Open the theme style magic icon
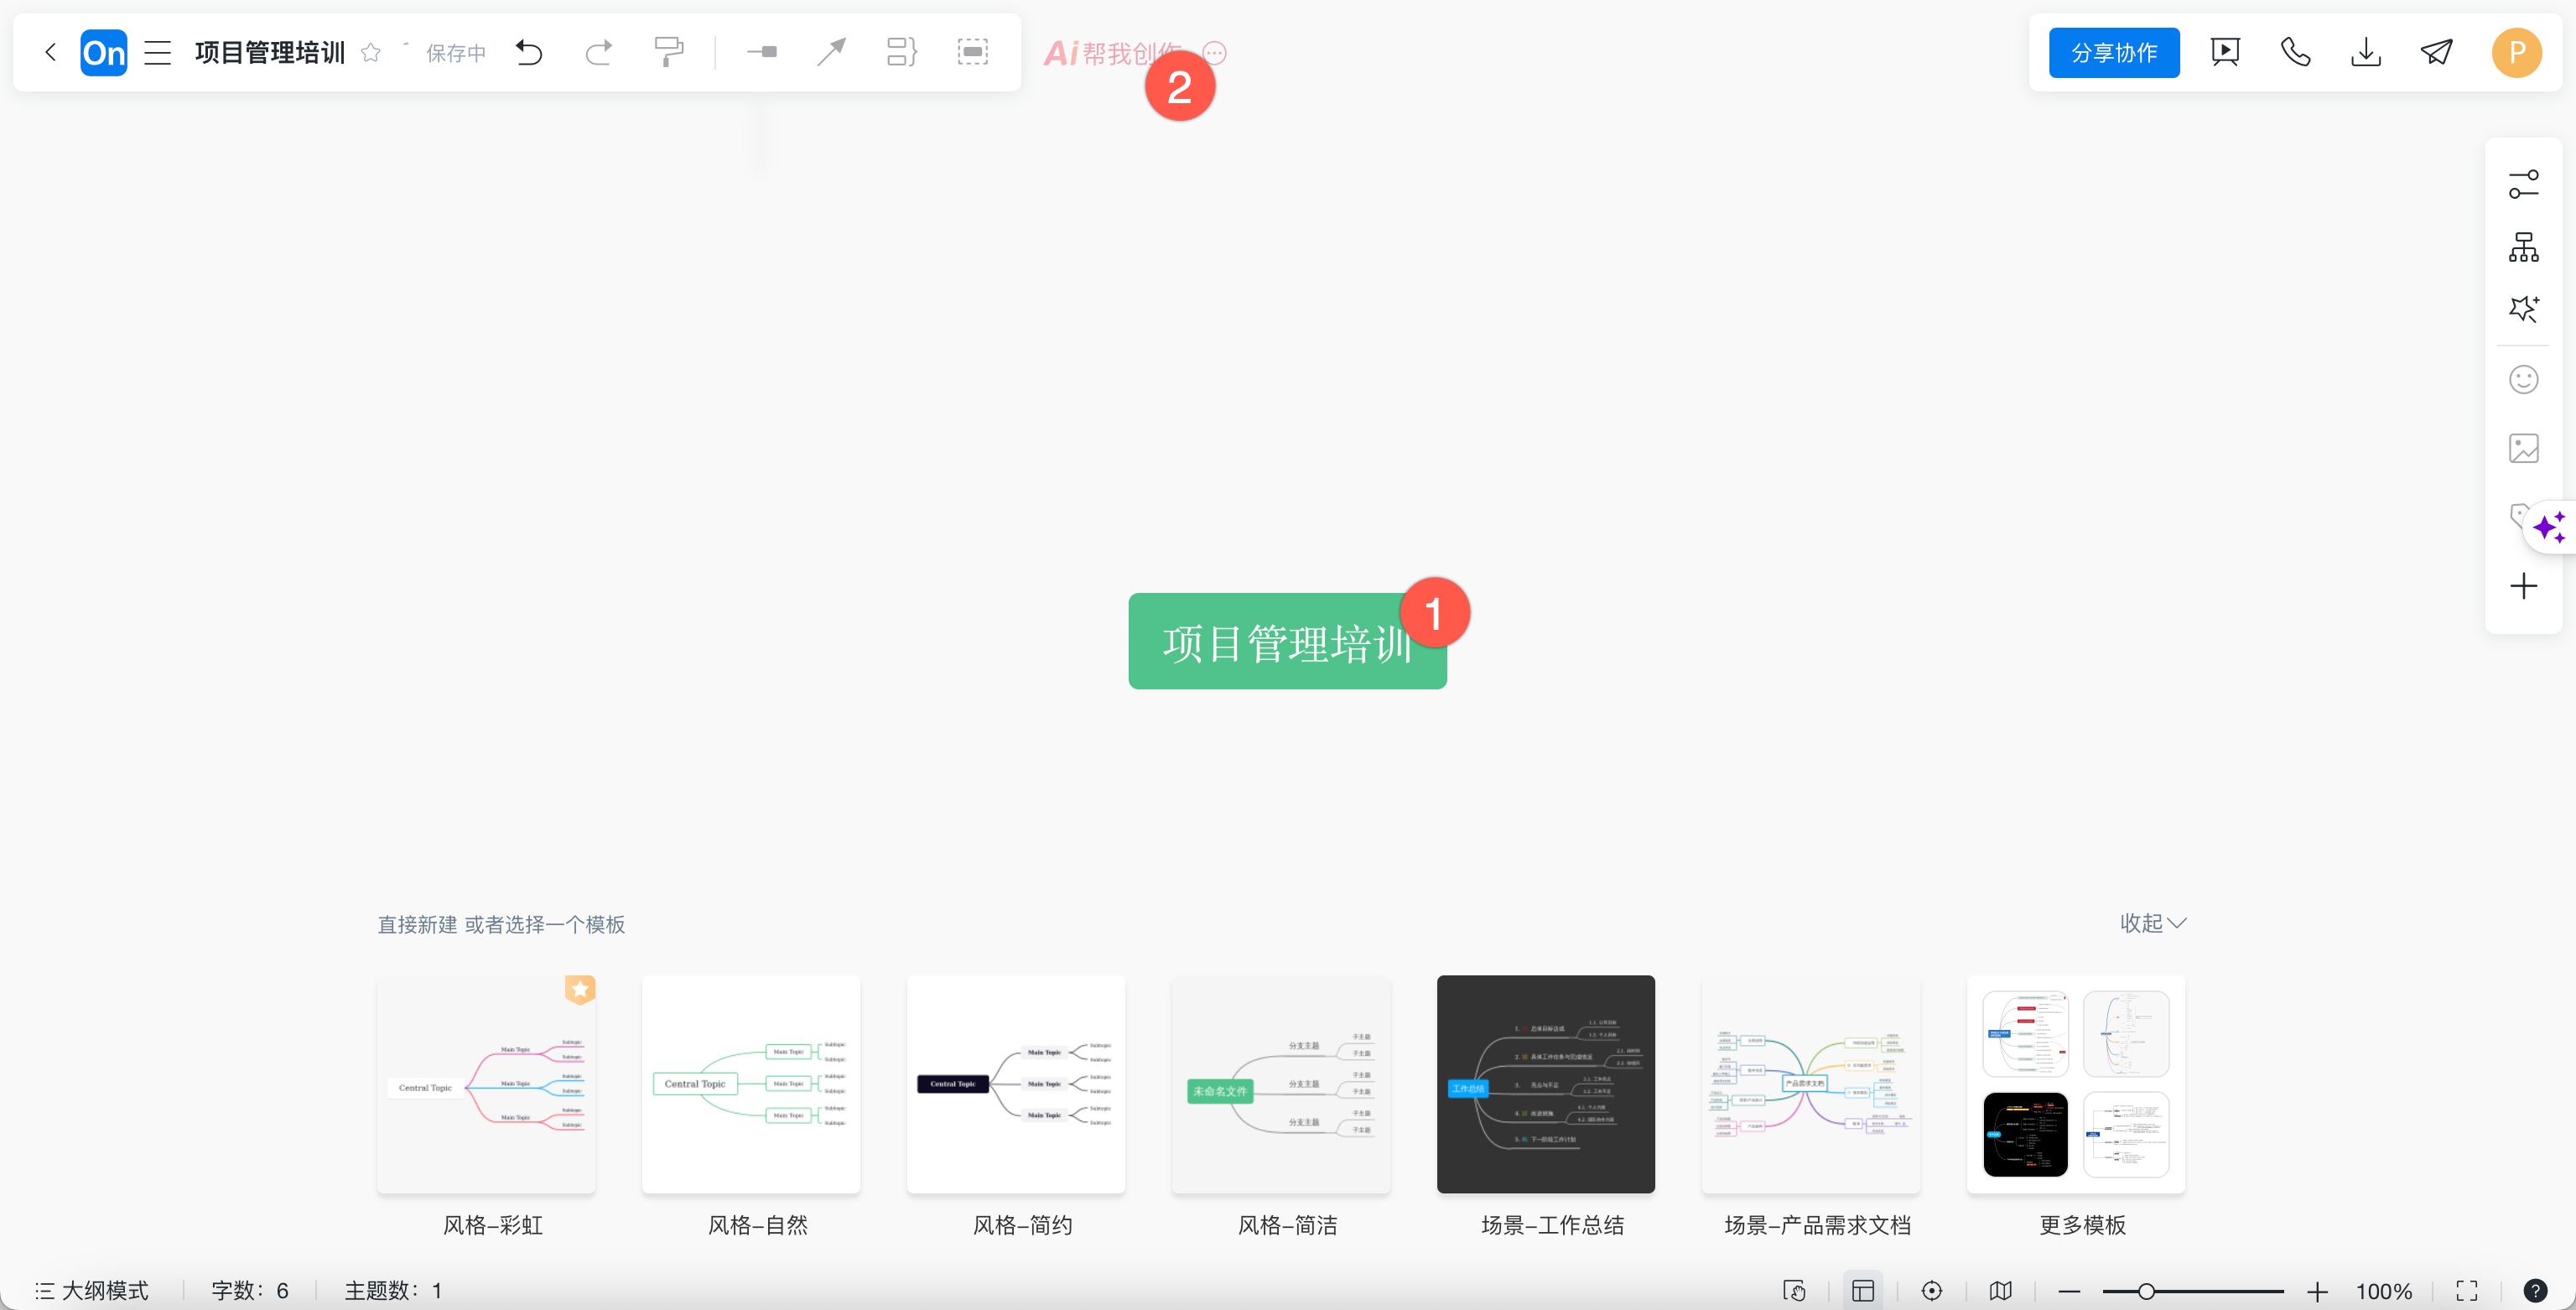The height and width of the screenshot is (1310, 2576). pyautogui.click(x=2523, y=309)
